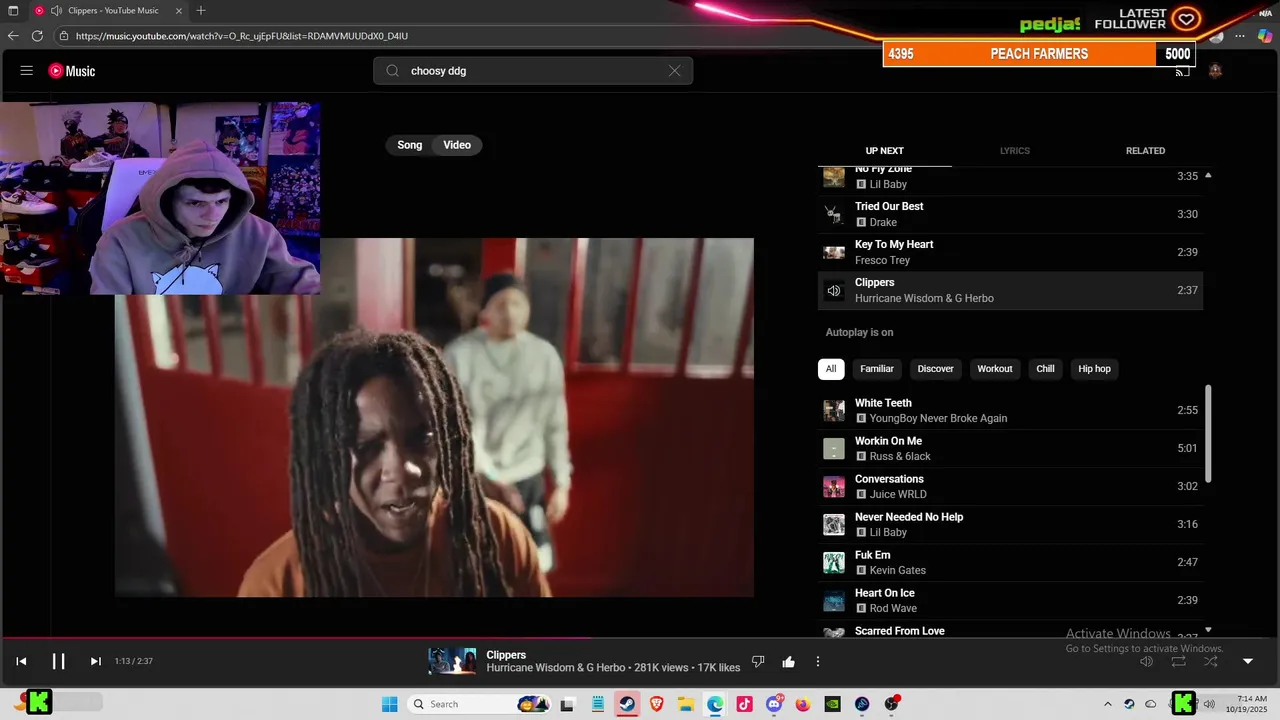Click the Conversations album thumbnail
Viewport: 1280px width, 720px height.
[833, 487]
